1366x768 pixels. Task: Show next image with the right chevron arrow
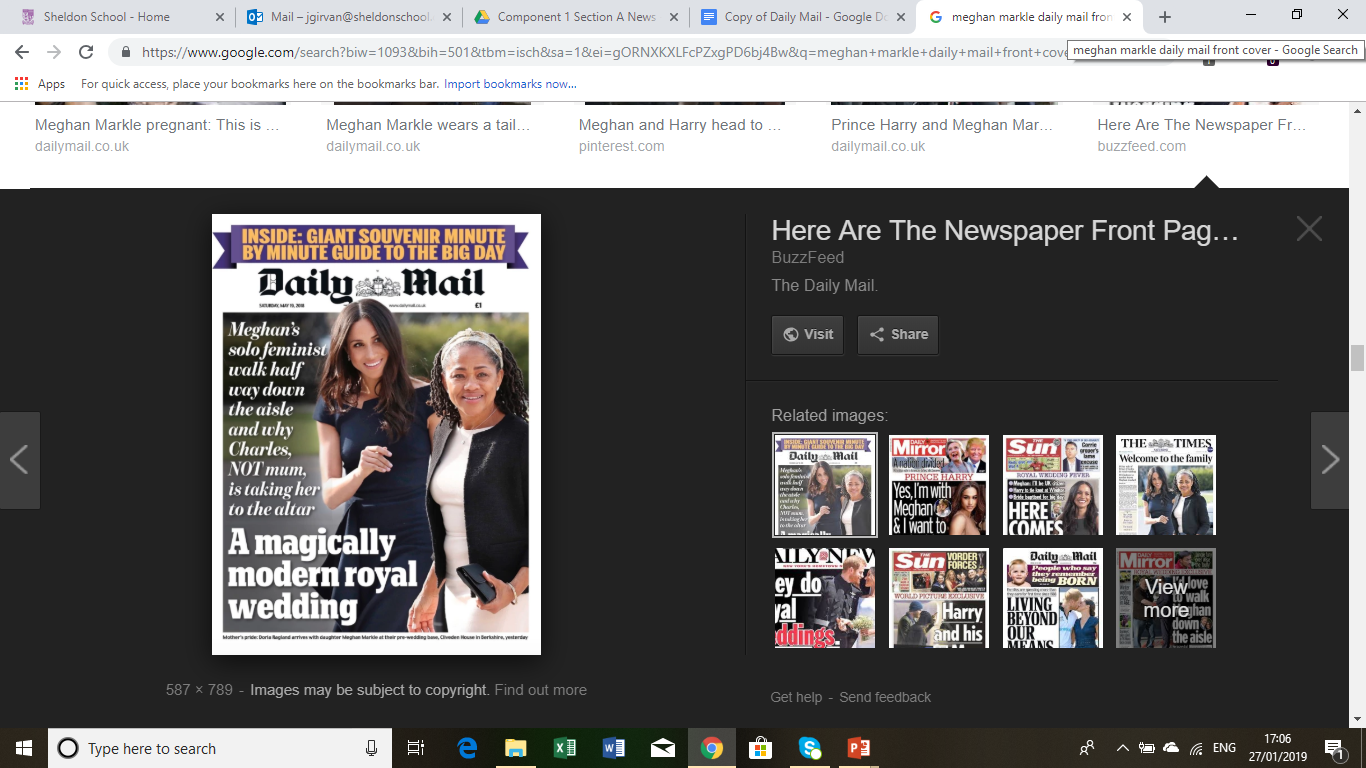point(1330,460)
